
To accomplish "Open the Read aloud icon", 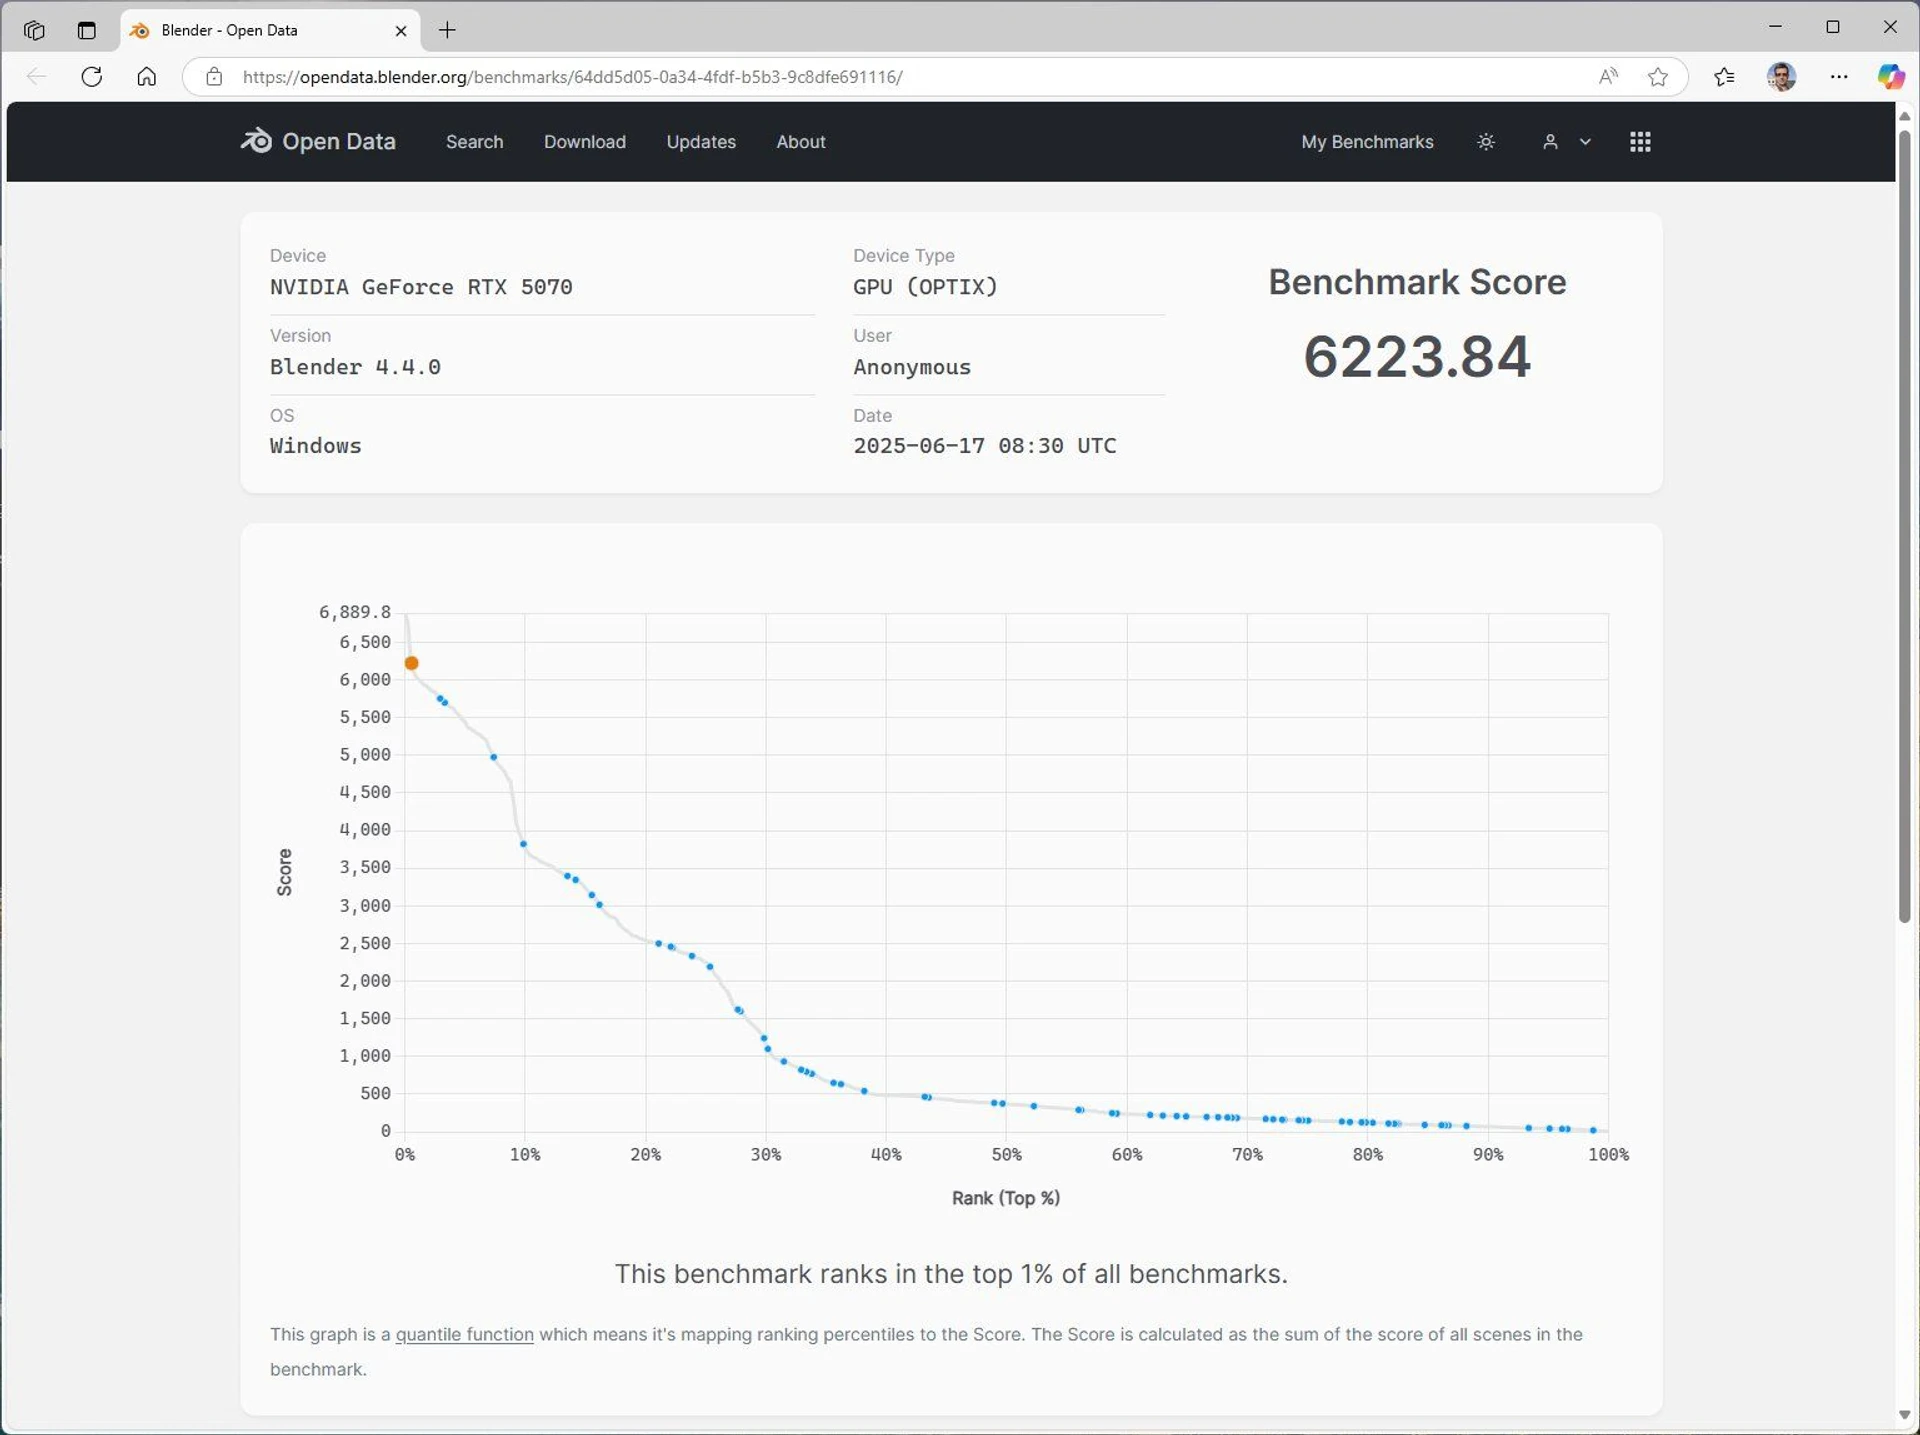I will [x=1608, y=77].
